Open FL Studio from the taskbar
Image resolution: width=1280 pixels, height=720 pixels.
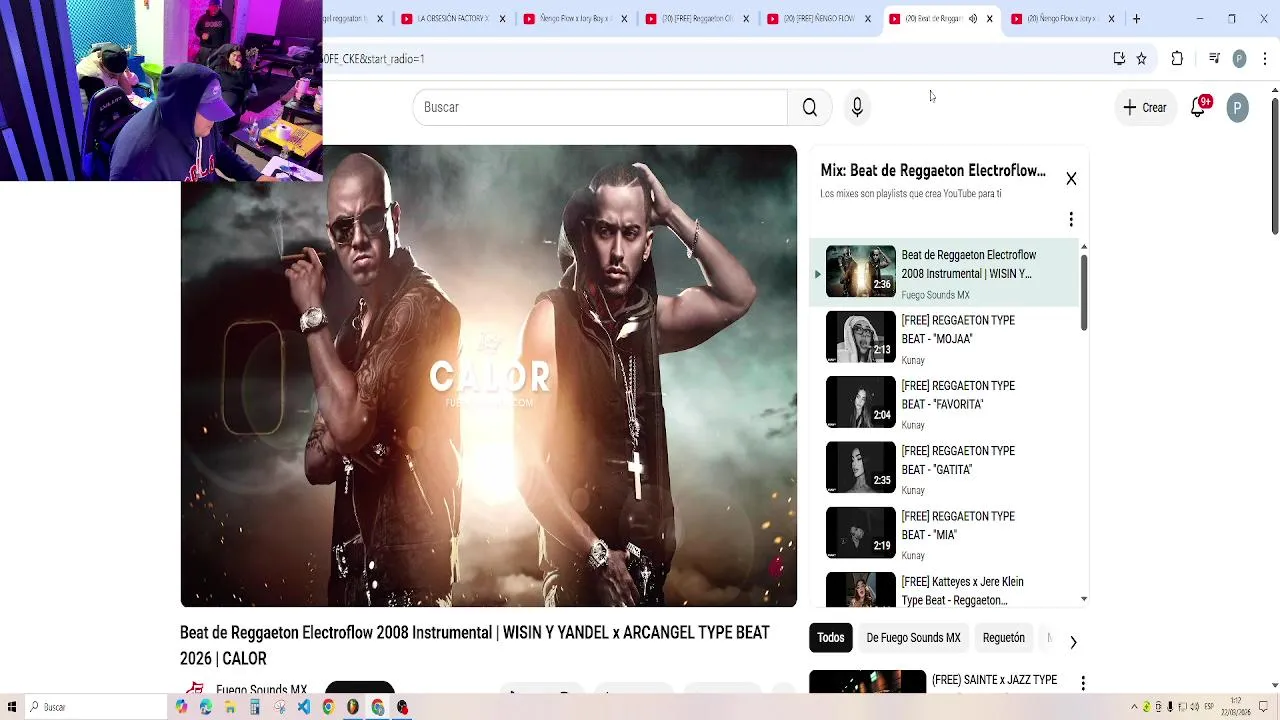pos(353,707)
